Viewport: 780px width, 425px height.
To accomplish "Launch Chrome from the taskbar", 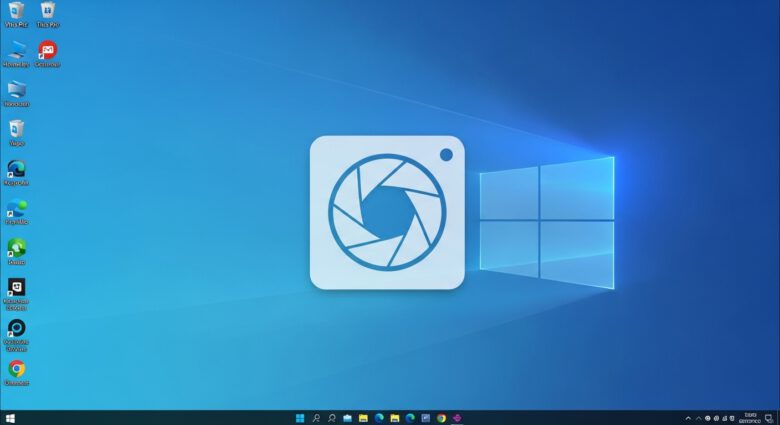I will (x=441, y=418).
